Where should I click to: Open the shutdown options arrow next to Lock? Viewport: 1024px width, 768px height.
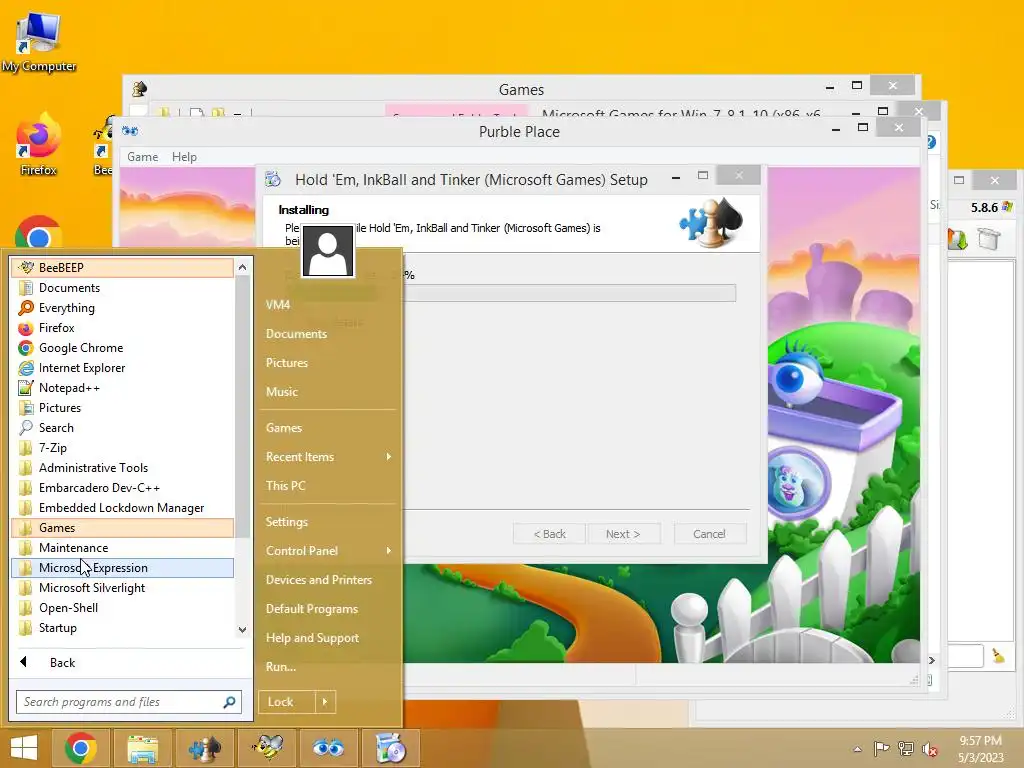(x=325, y=702)
